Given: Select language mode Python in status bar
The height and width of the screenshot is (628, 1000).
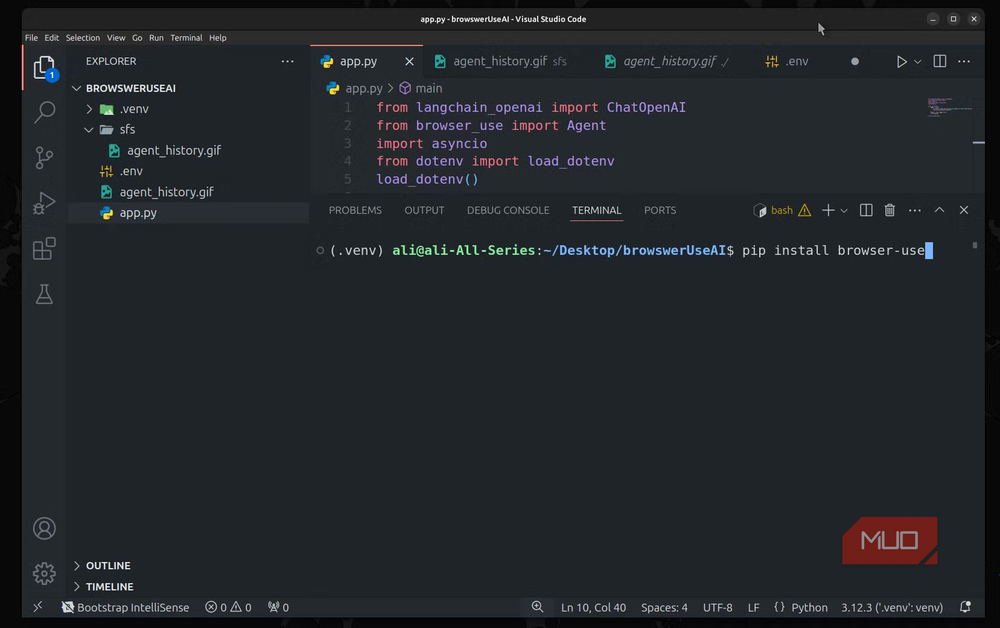Looking at the screenshot, I should pos(809,608).
